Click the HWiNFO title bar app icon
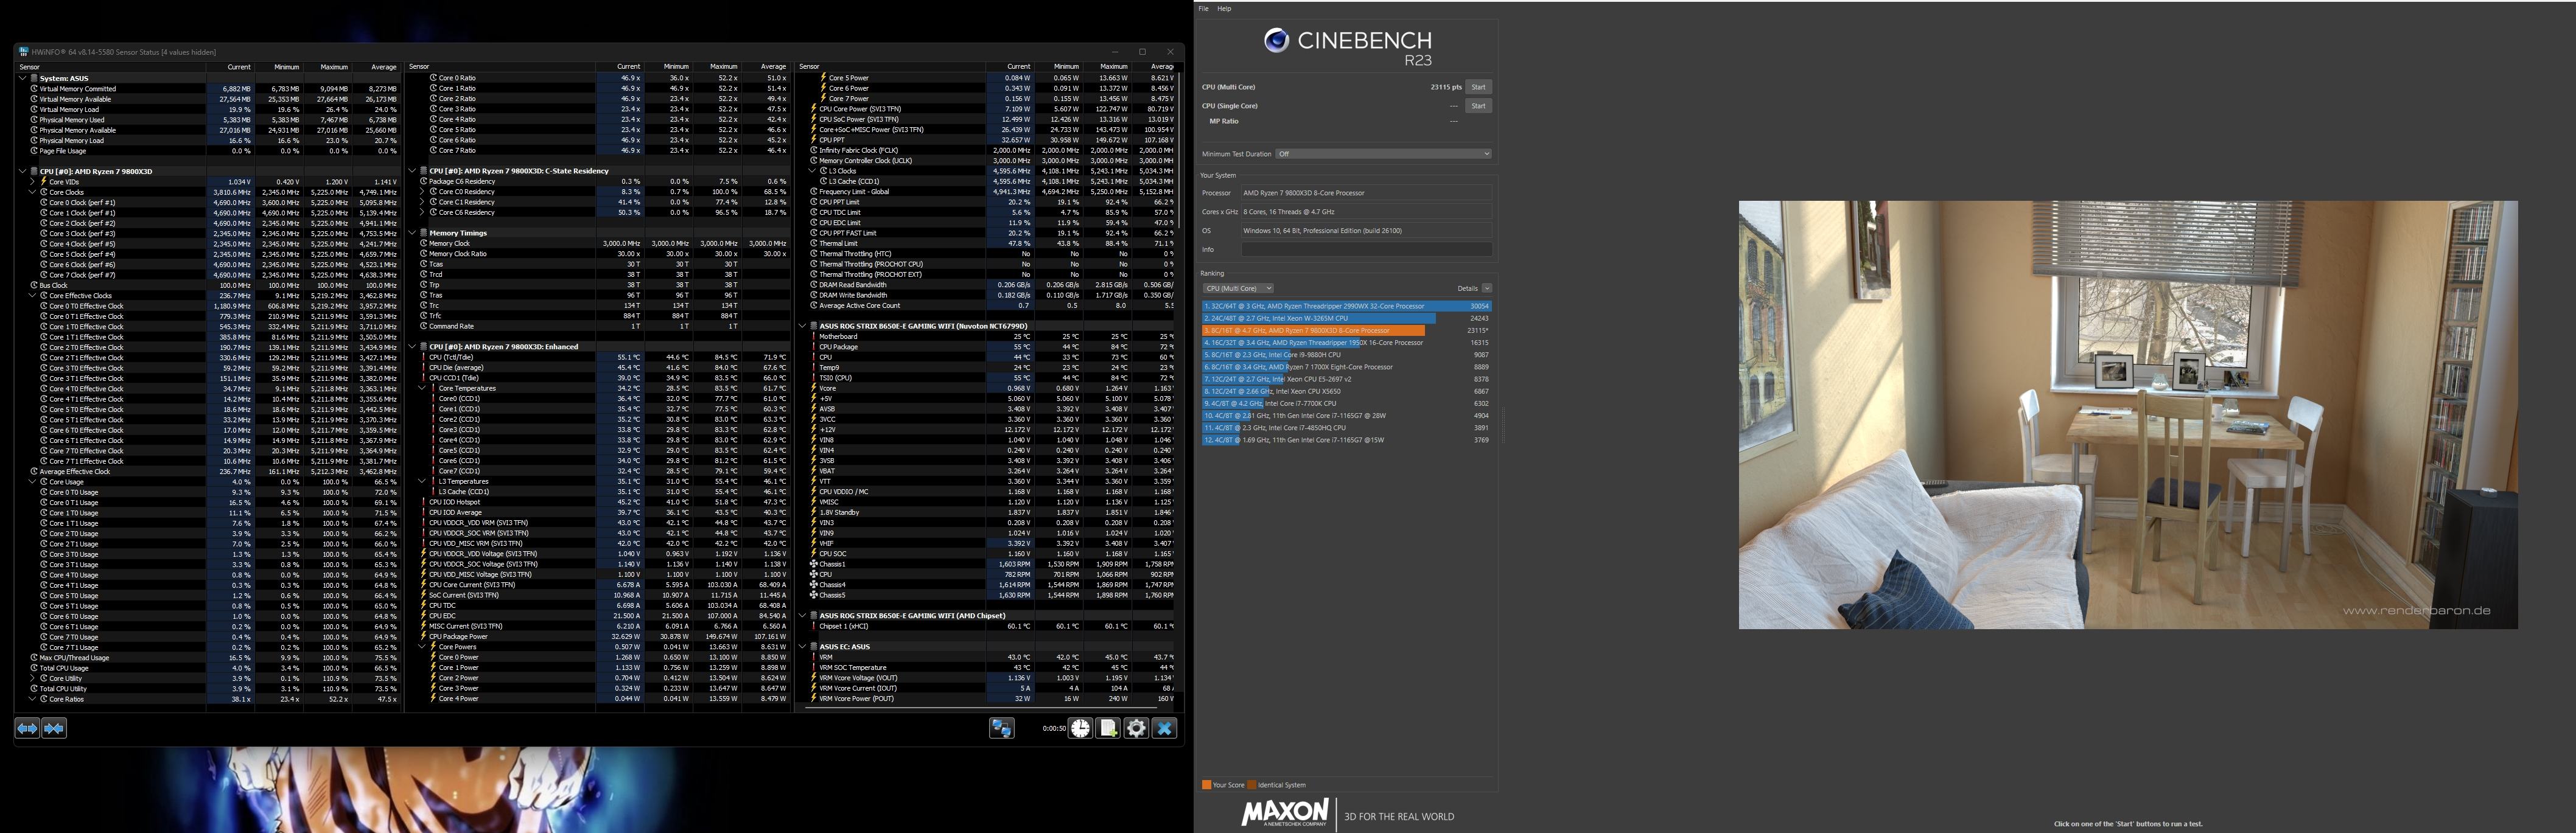The height and width of the screenshot is (833, 2576). coord(24,52)
